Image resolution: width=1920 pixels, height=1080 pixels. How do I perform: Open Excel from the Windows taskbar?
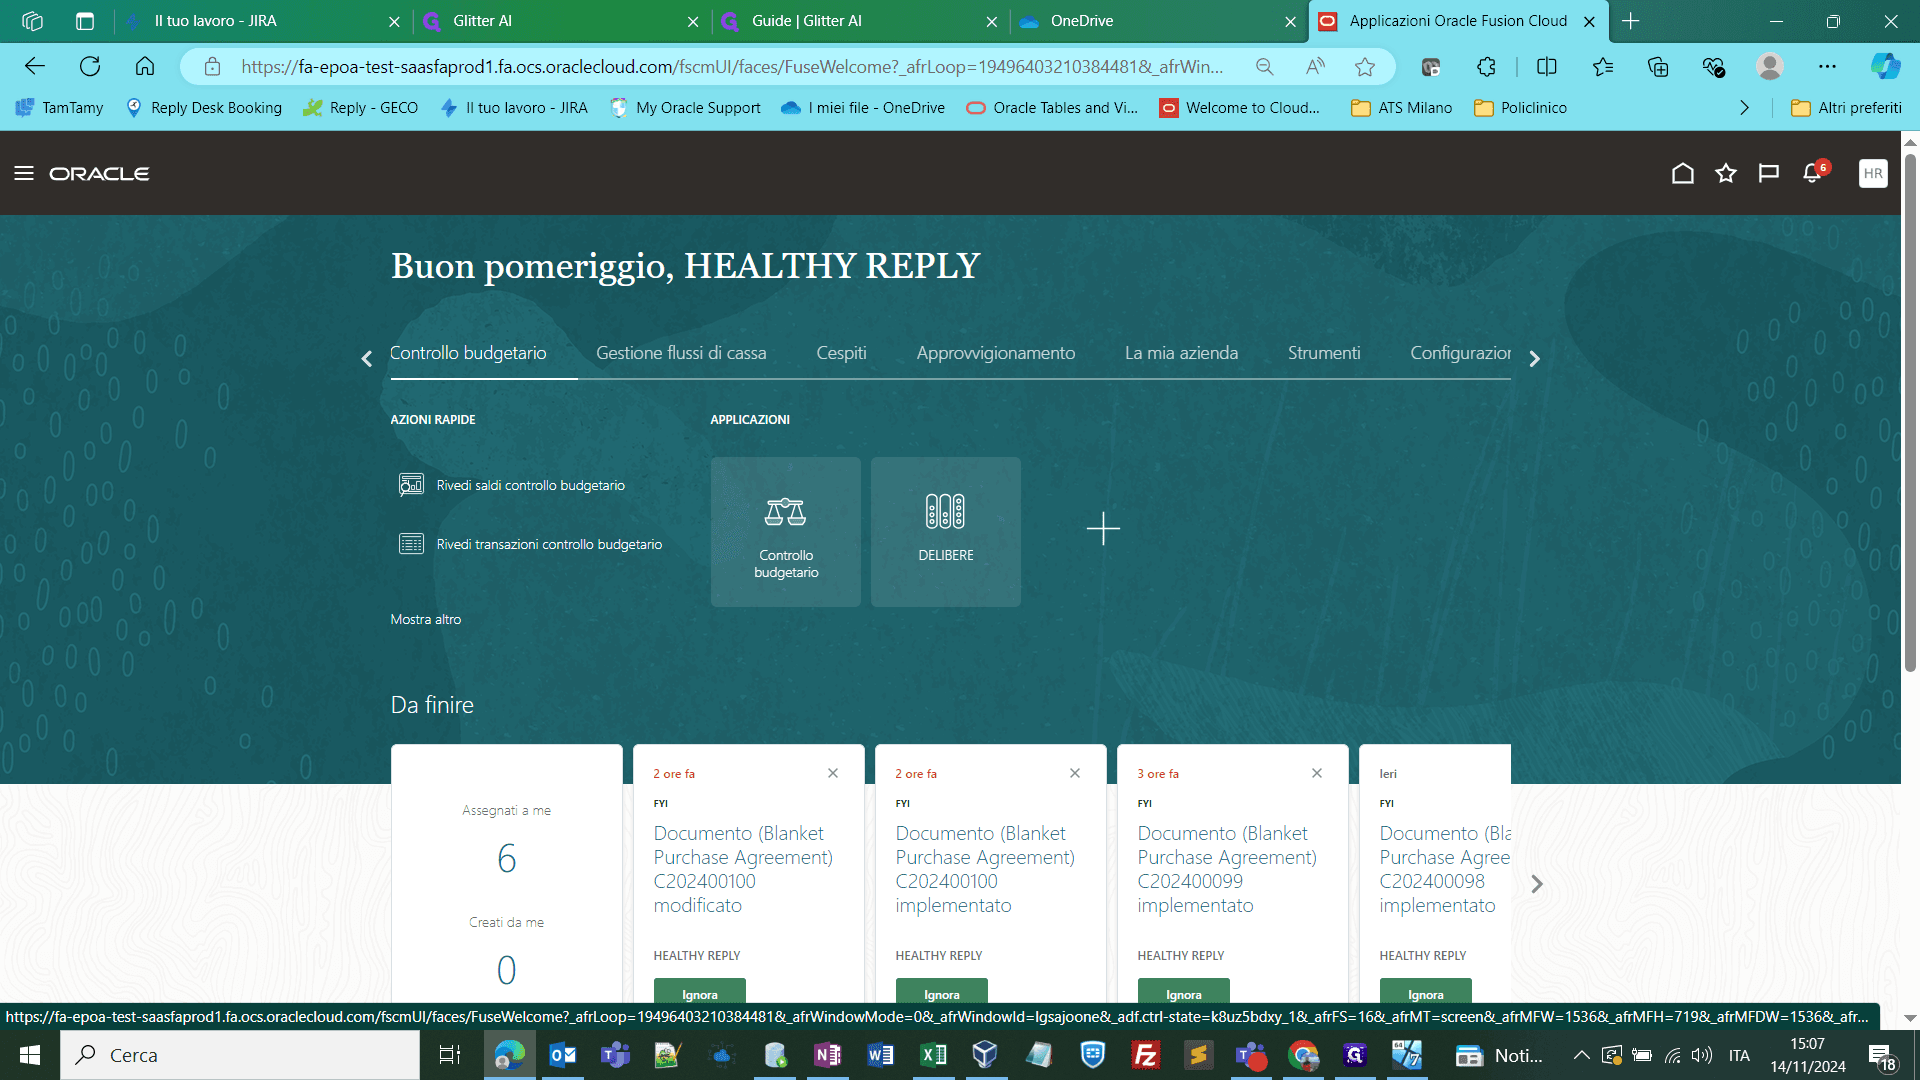click(x=933, y=1055)
